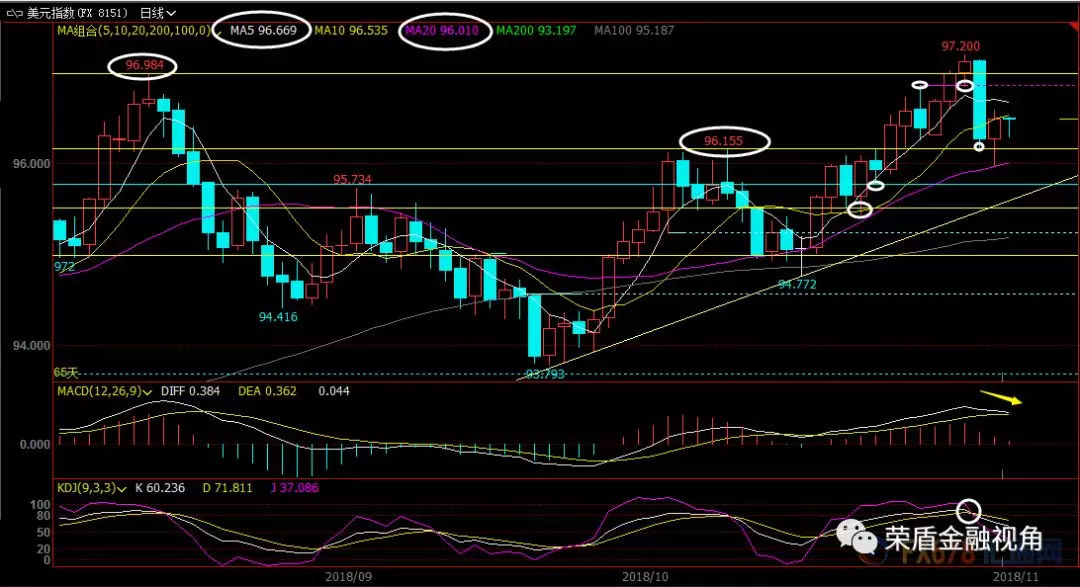
Task: Click the link icon beside 美元指数 title
Action: [15, 12]
